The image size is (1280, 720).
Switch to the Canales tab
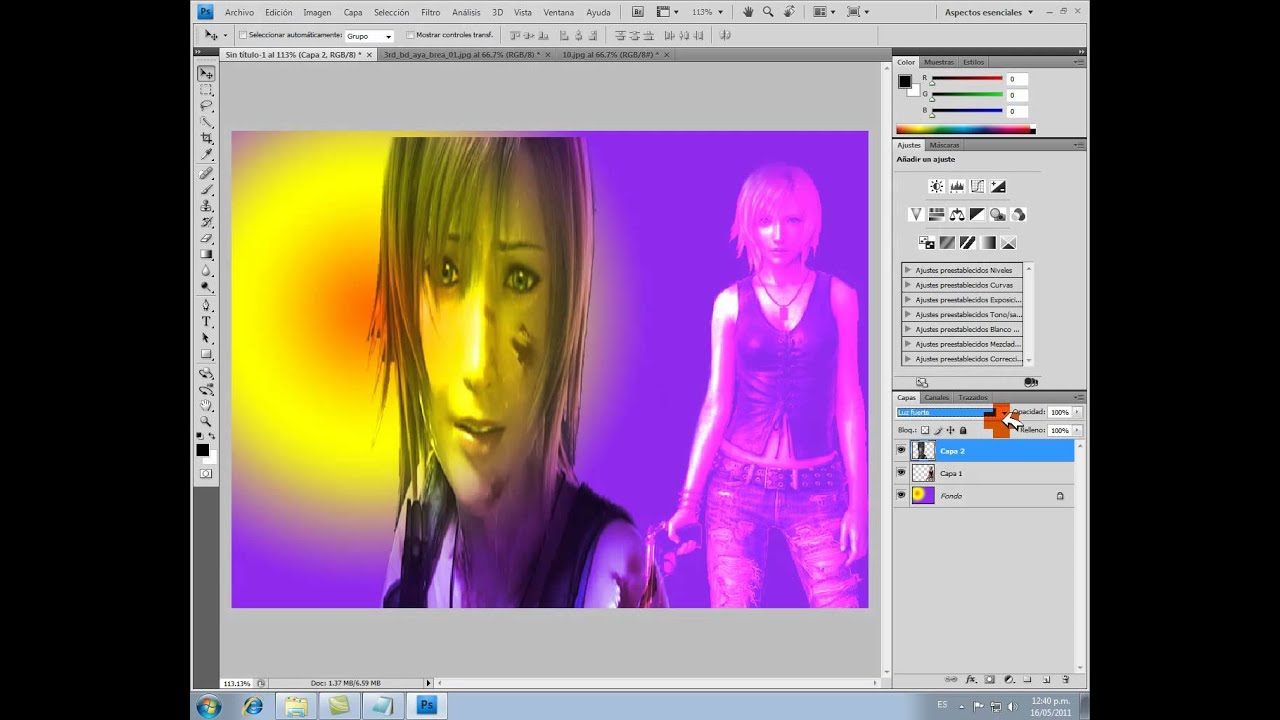[936, 397]
